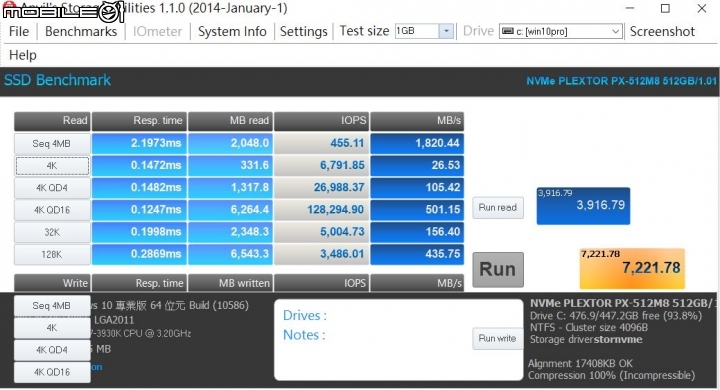Image resolution: width=720 pixels, height=390 pixels.
Task: Click the 128K MB read value 6,543.3
Action: tap(231, 254)
